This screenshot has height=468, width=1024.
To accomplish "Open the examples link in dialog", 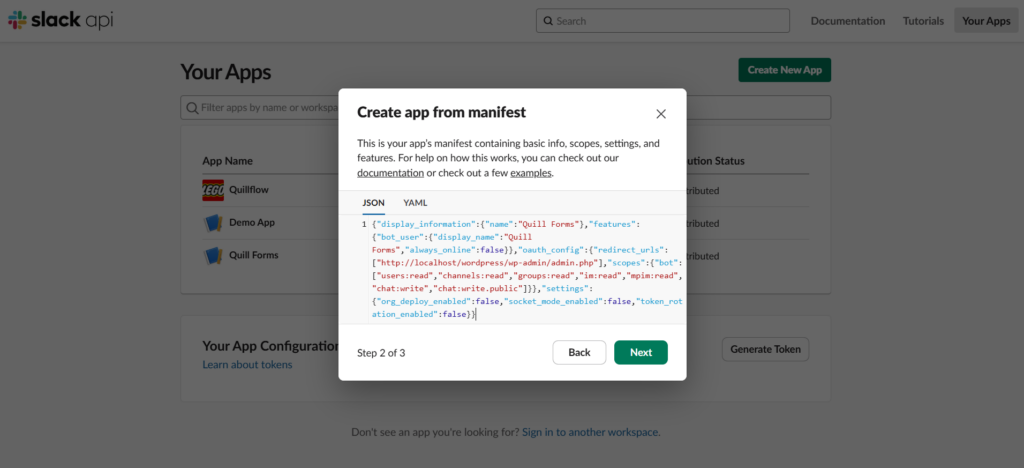I will 531,173.
